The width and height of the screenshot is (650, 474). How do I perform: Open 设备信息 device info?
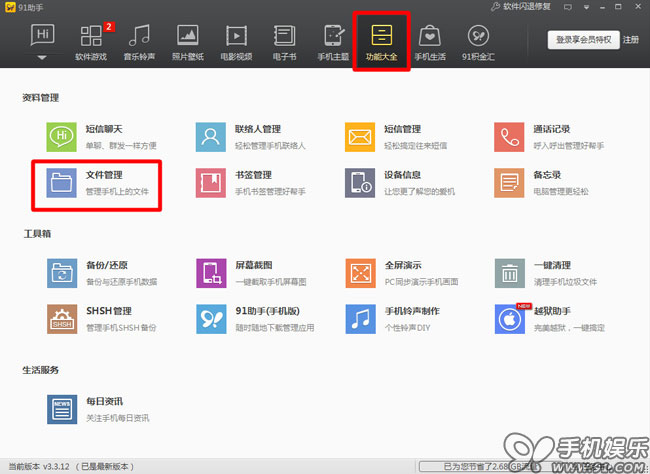[x=361, y=182]
